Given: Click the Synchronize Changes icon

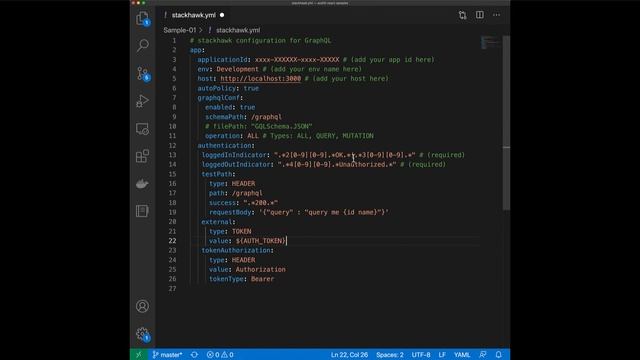Looking at the screenshot, I should [x=194, y=355].
